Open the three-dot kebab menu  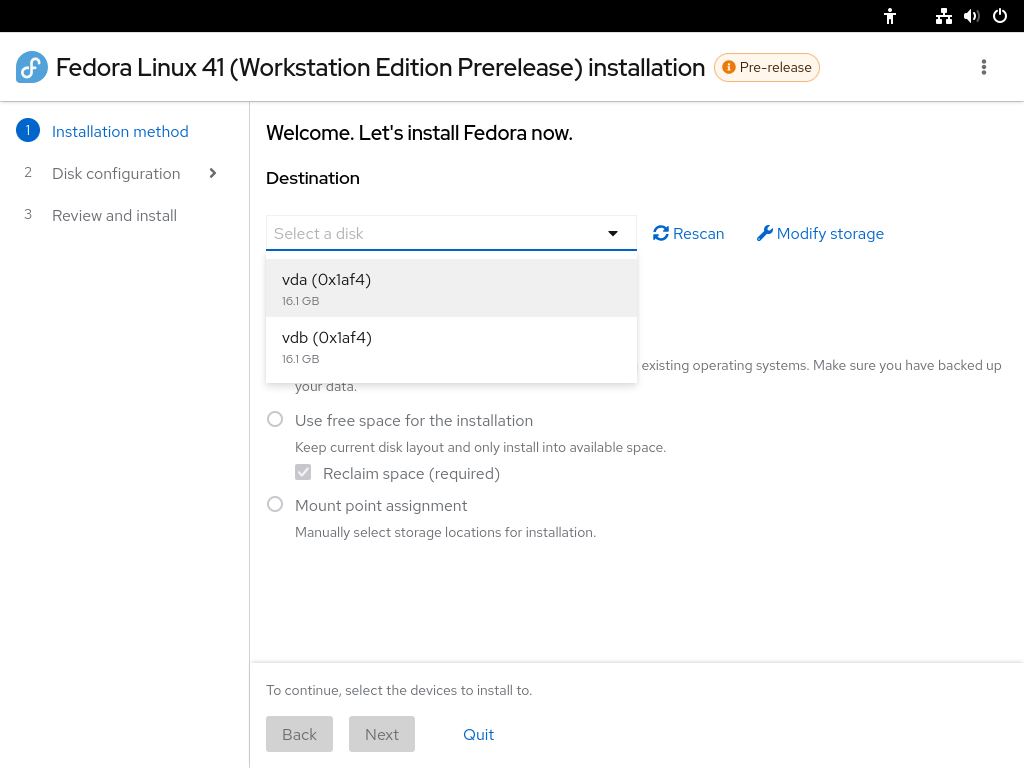coord(984,67)
